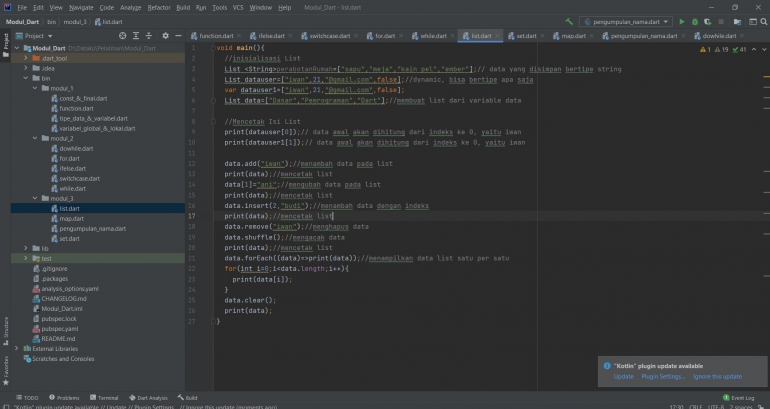This screenshot has width=770, height=409.
Task: Close the function.dart tab
Action: (x=239, y=36)
